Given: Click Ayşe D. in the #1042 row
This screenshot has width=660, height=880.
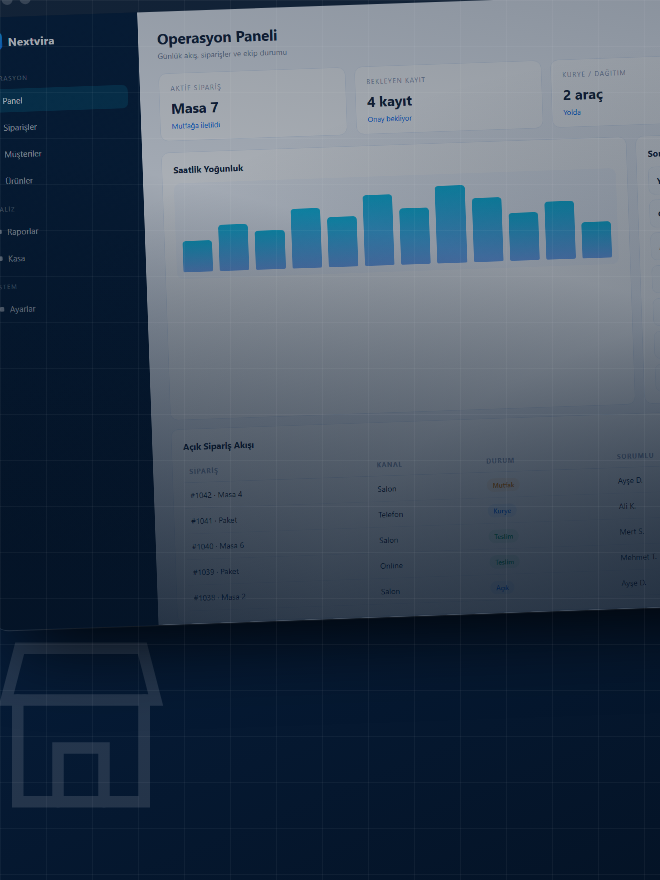Looking at the screenshot, I should point(630,480).
